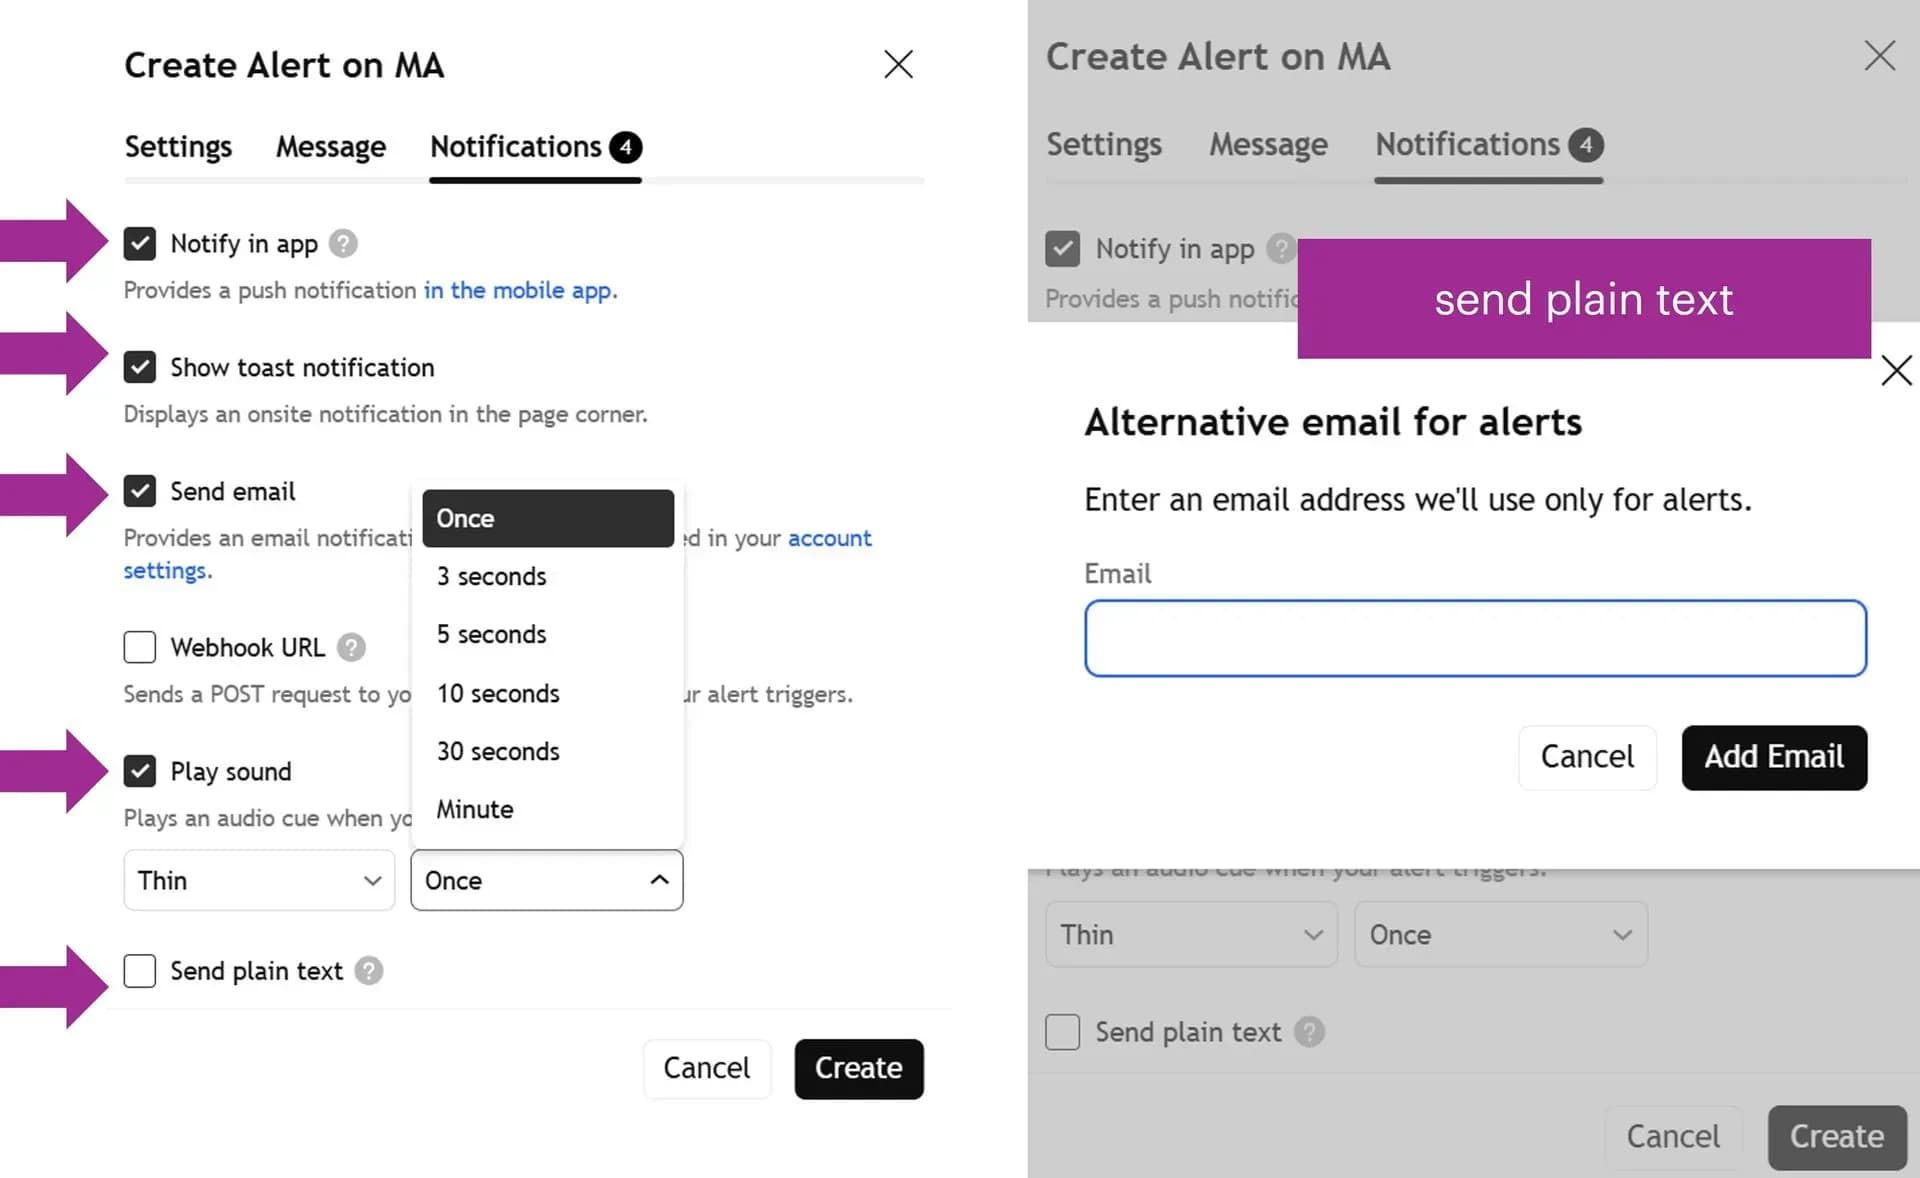This screenshot has width=1920, height=1178.
Task: Enable the Webhook URL checkbox
Action: [x=140, y=647]
